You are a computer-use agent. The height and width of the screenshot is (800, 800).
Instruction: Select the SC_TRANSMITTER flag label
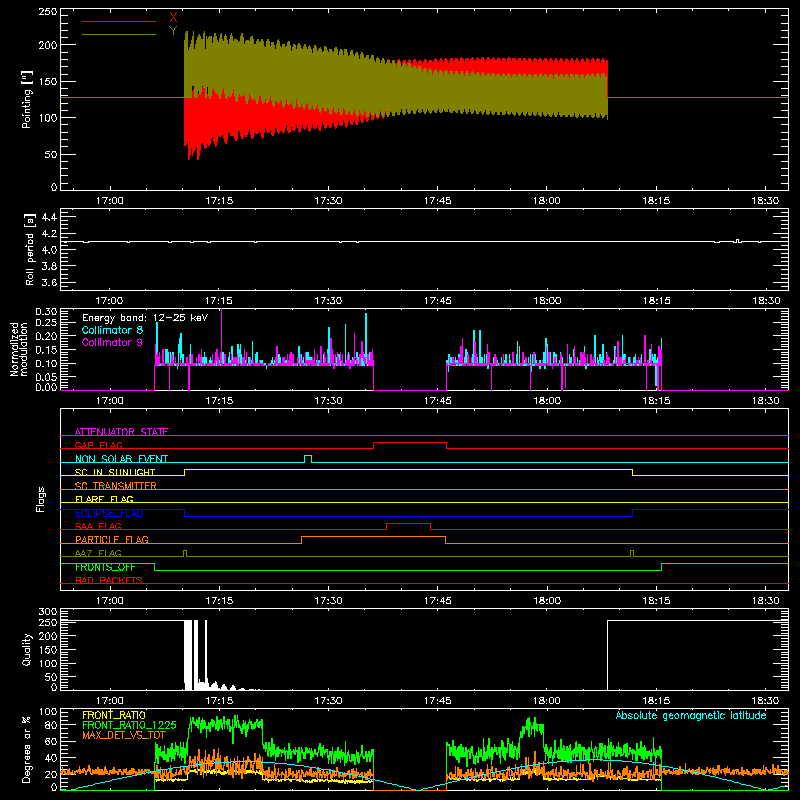(x=116, y=486)
